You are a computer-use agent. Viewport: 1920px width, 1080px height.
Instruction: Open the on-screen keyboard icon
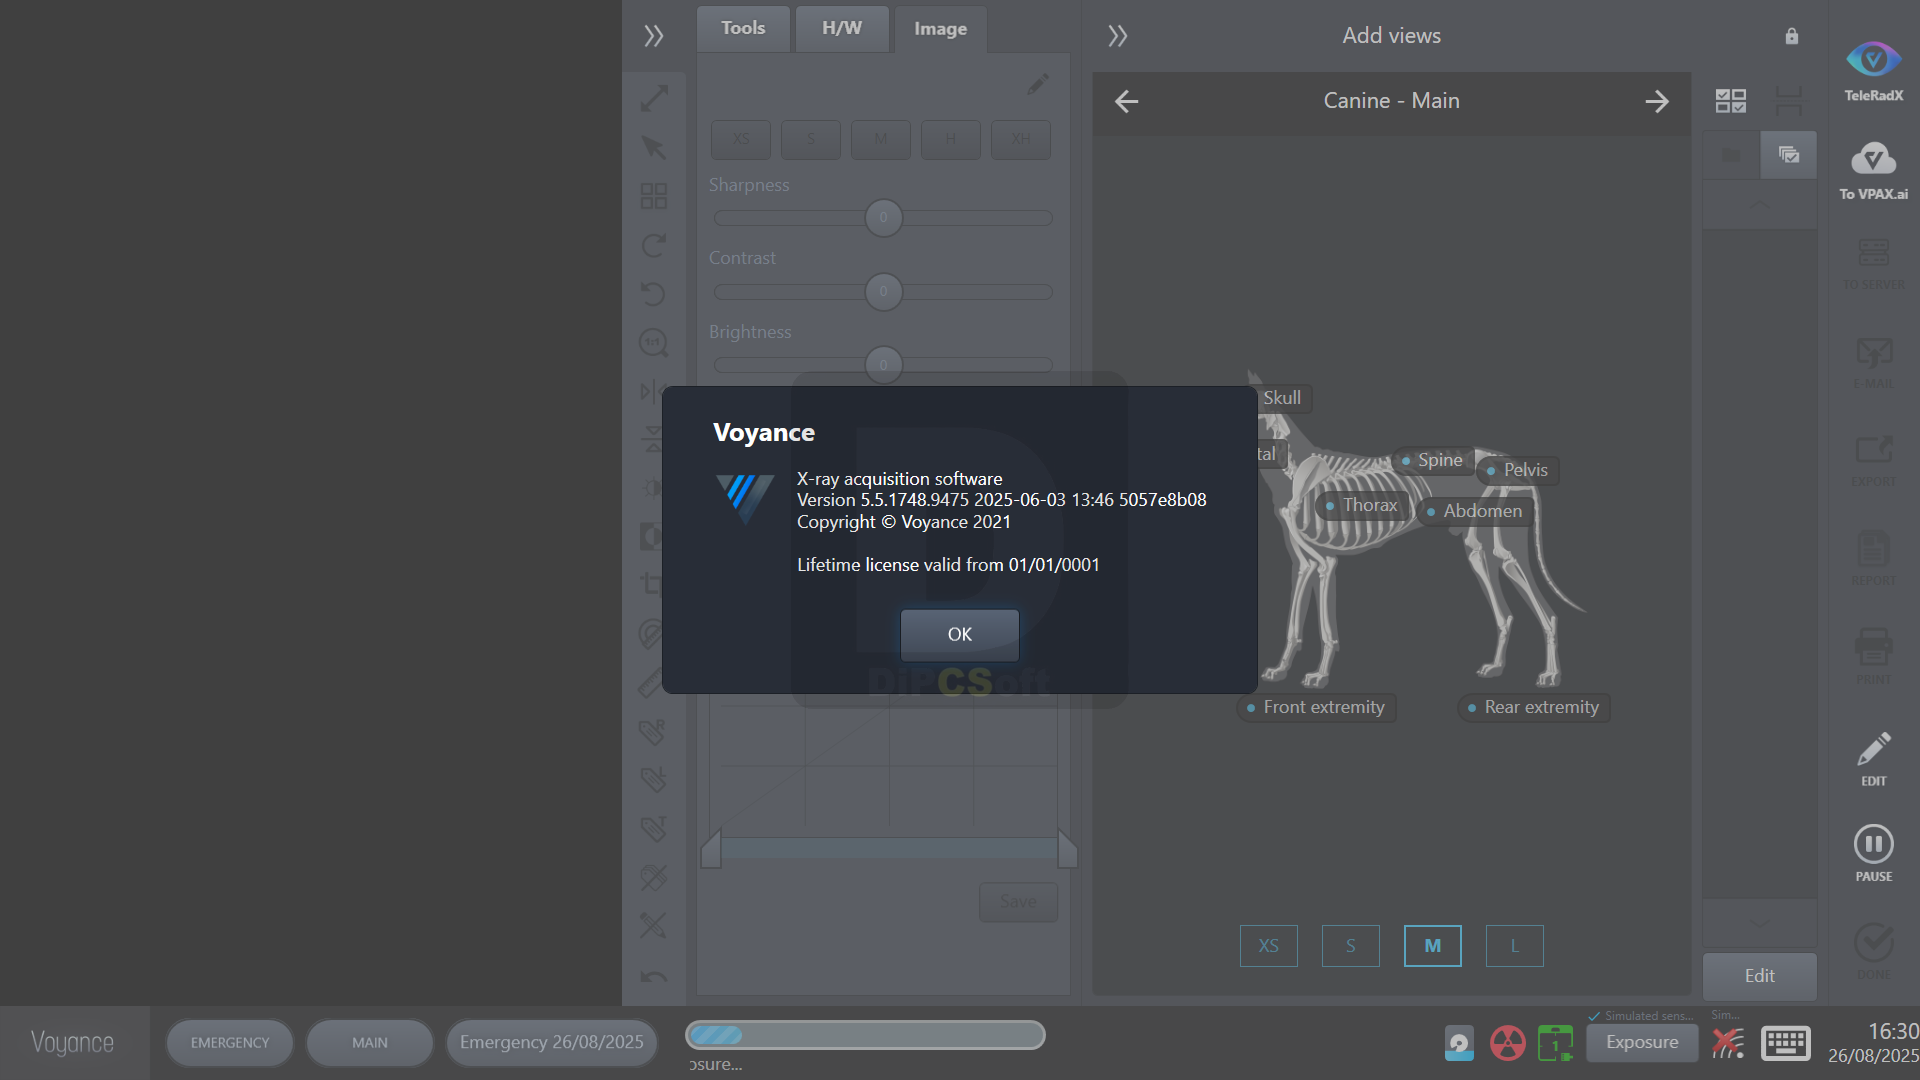point(1785,1043)
